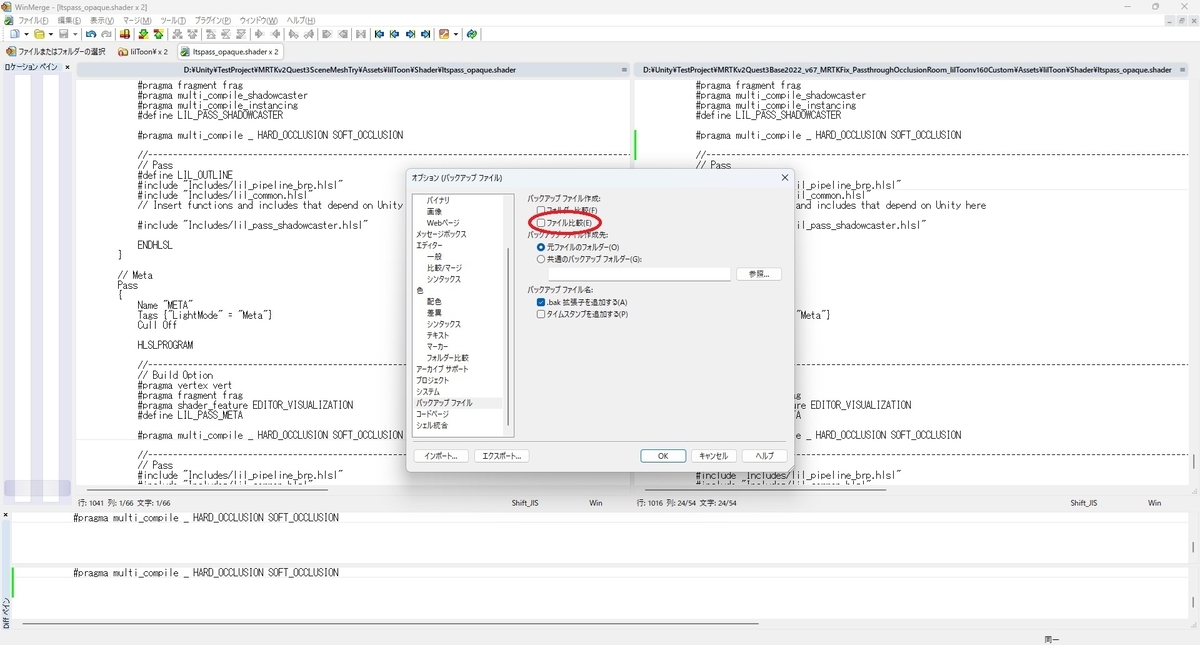Enable the フォルダー比較(F) backup checkbox

pyautogui.click(x=541, y=211)
